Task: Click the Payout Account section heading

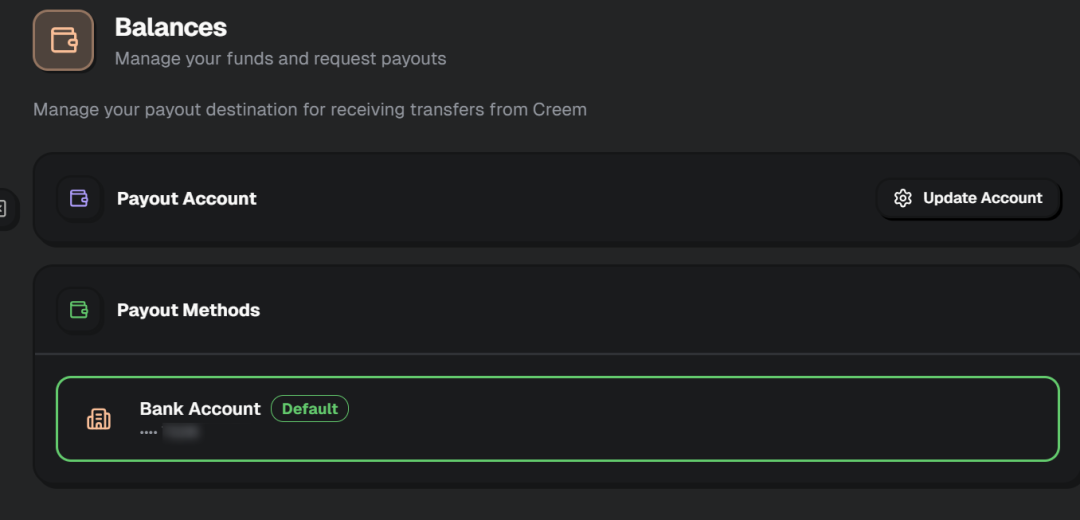Action: [187, 198]
